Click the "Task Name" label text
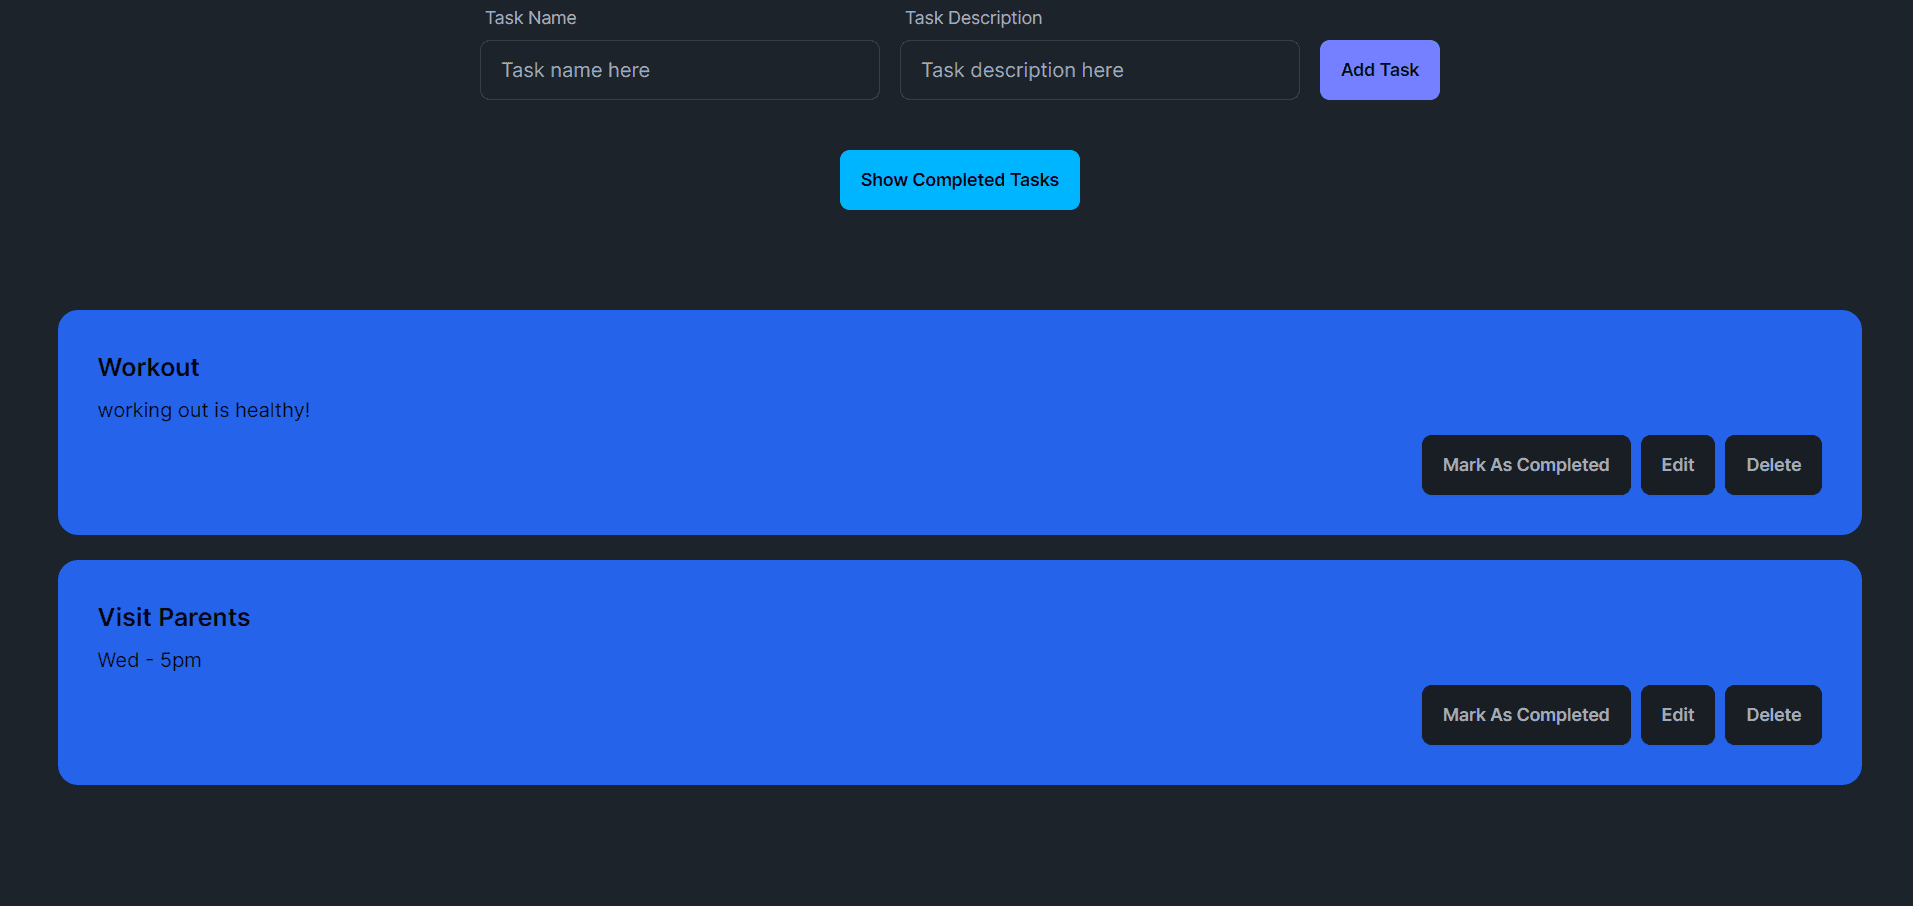 530,18
